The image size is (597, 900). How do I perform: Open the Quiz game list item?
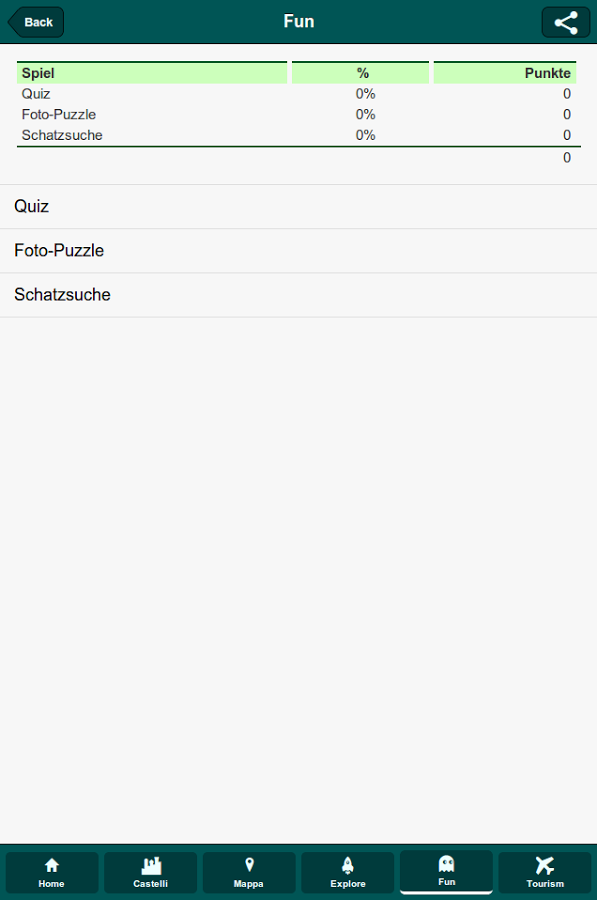click(x=298, y=207)
